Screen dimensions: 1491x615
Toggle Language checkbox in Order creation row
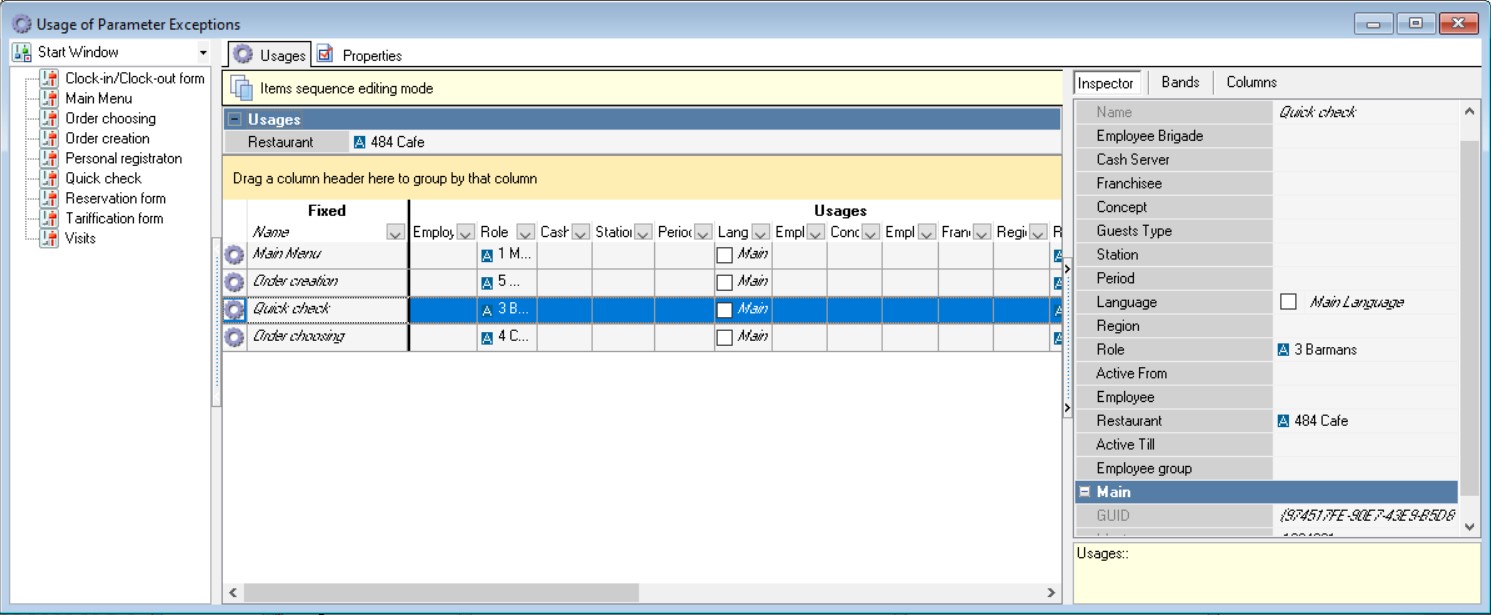pyautogui.click(x=725, y=283)
